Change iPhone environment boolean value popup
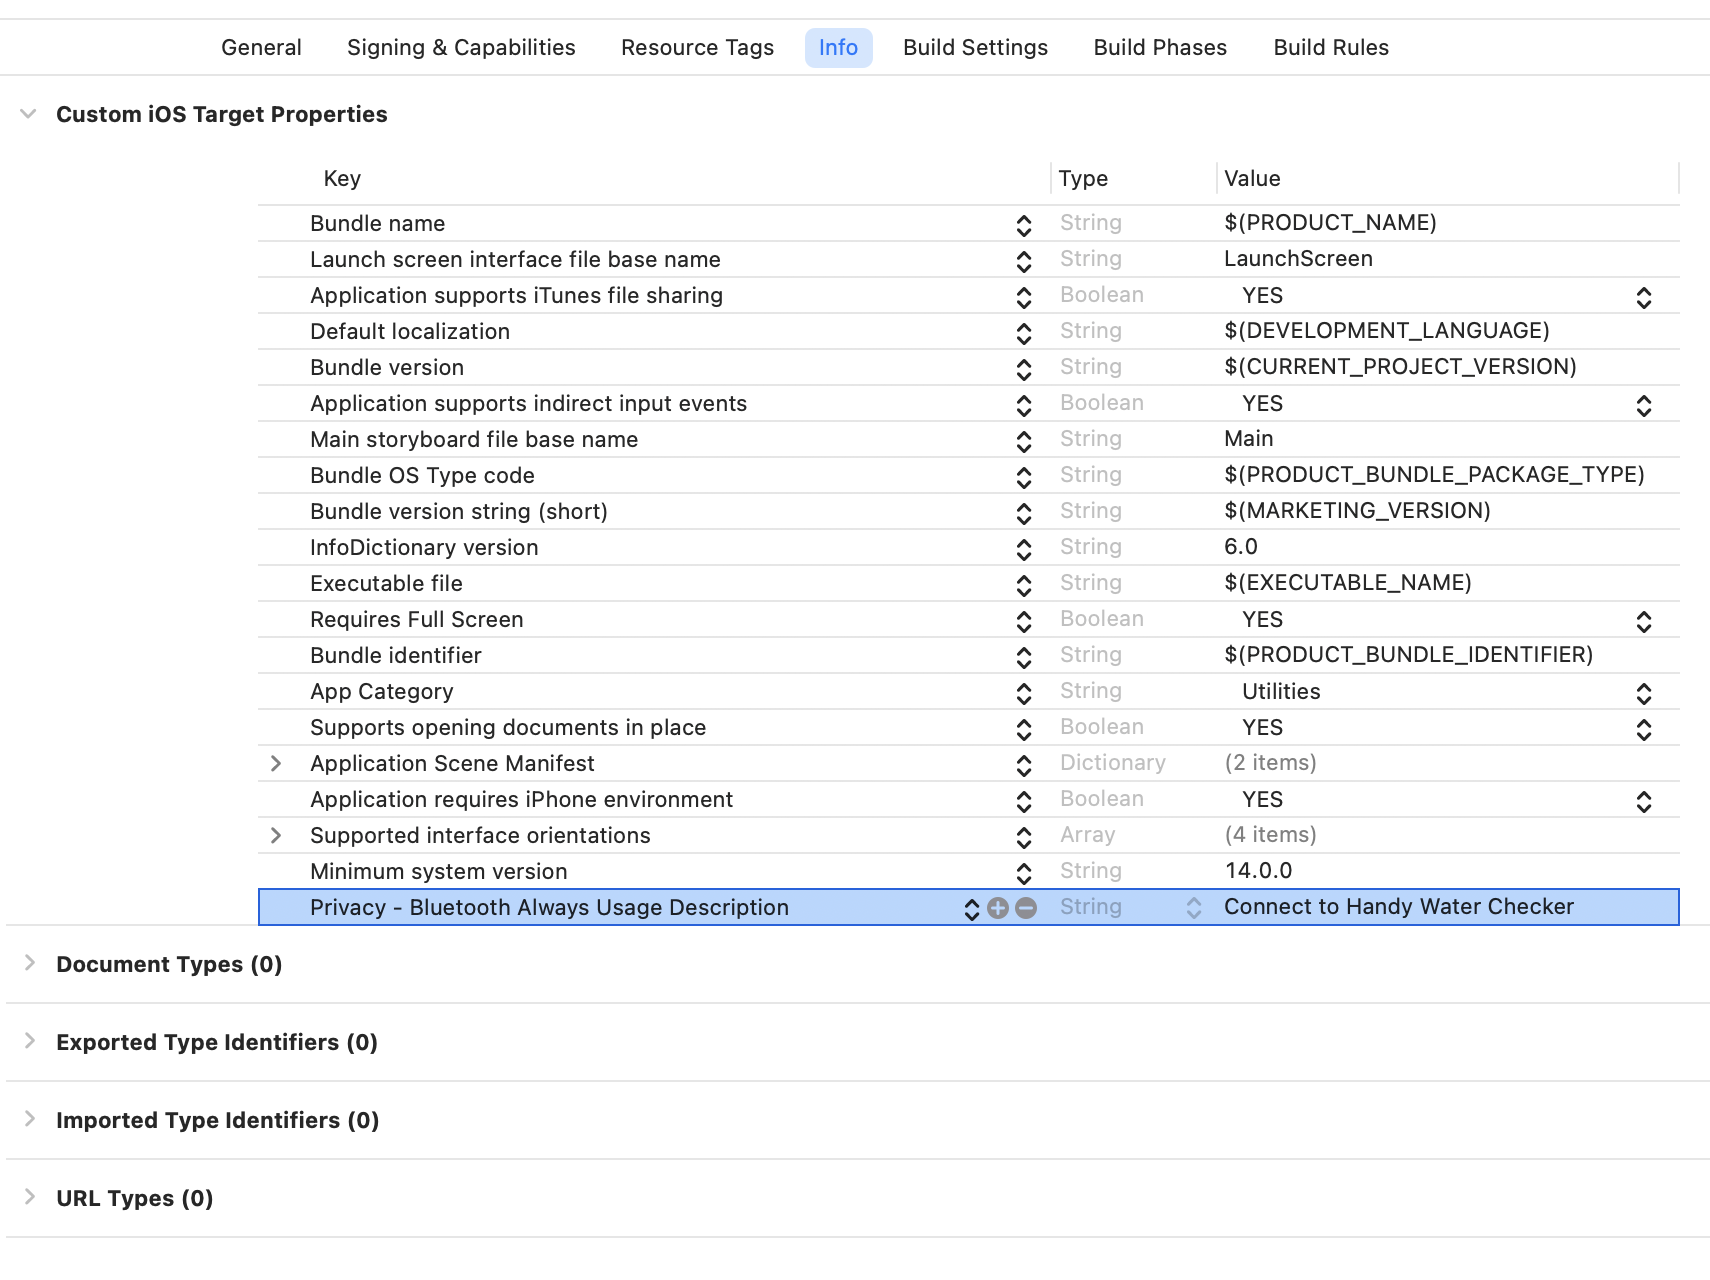The width and height of the screenshot is (1710, 1280). click(1643, 801)
